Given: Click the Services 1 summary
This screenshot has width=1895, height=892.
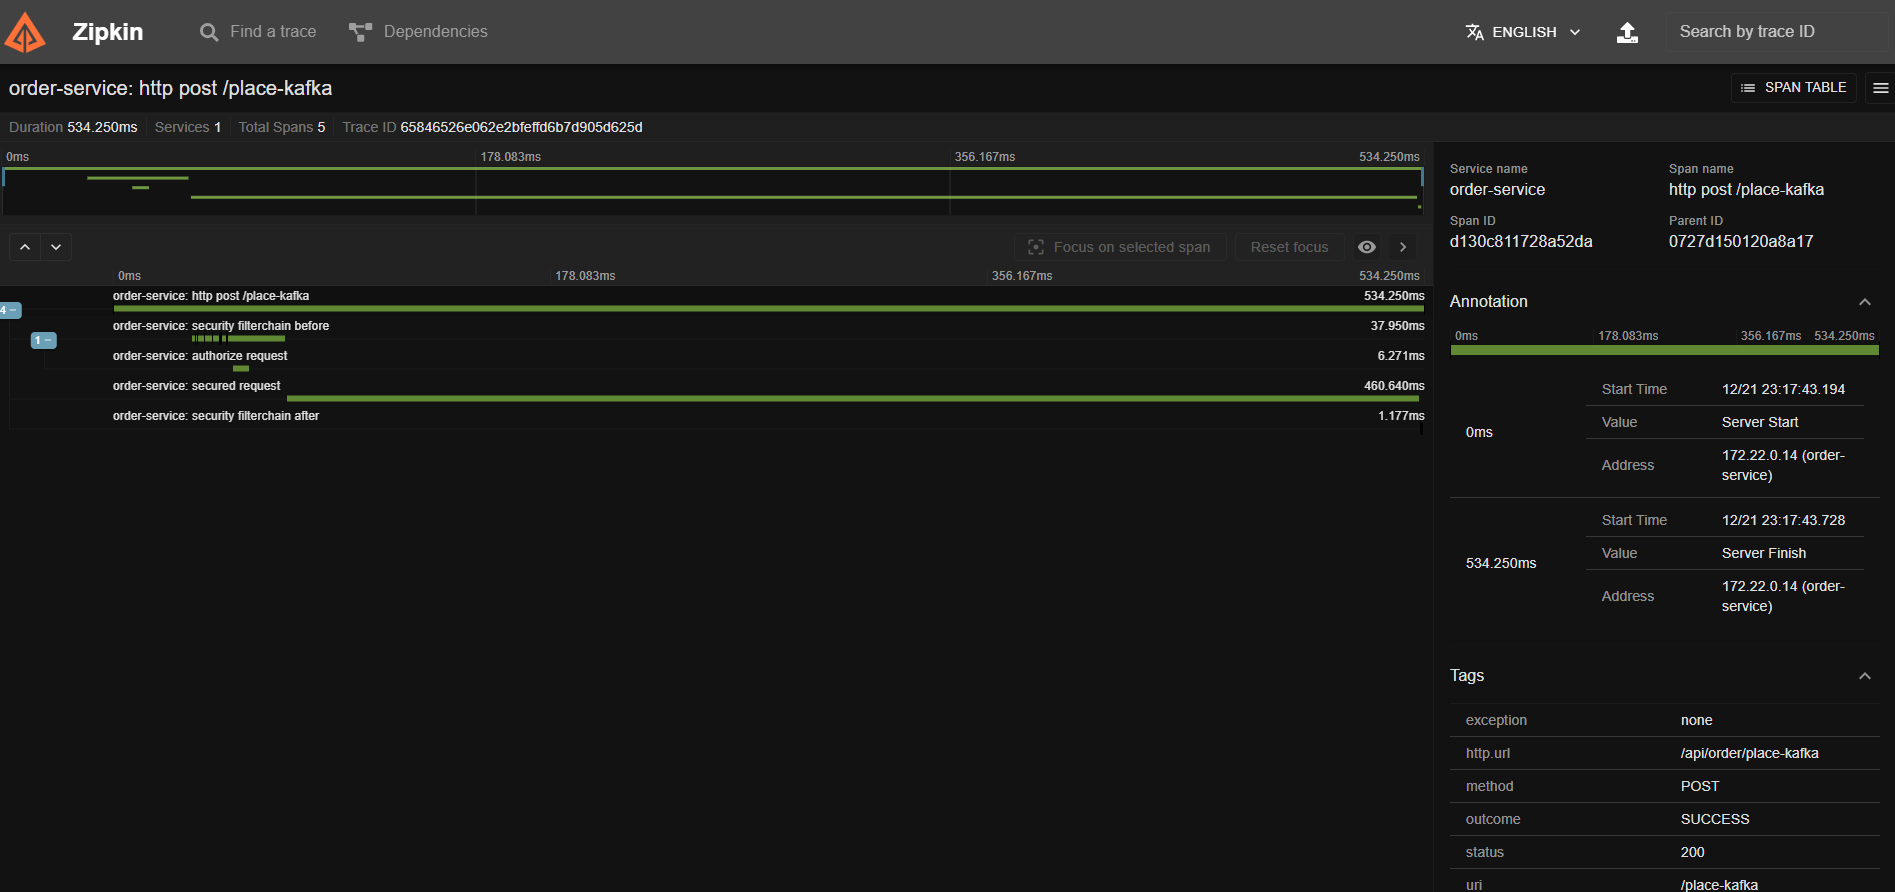Looking at the screenshot, I should click(188, 127).
